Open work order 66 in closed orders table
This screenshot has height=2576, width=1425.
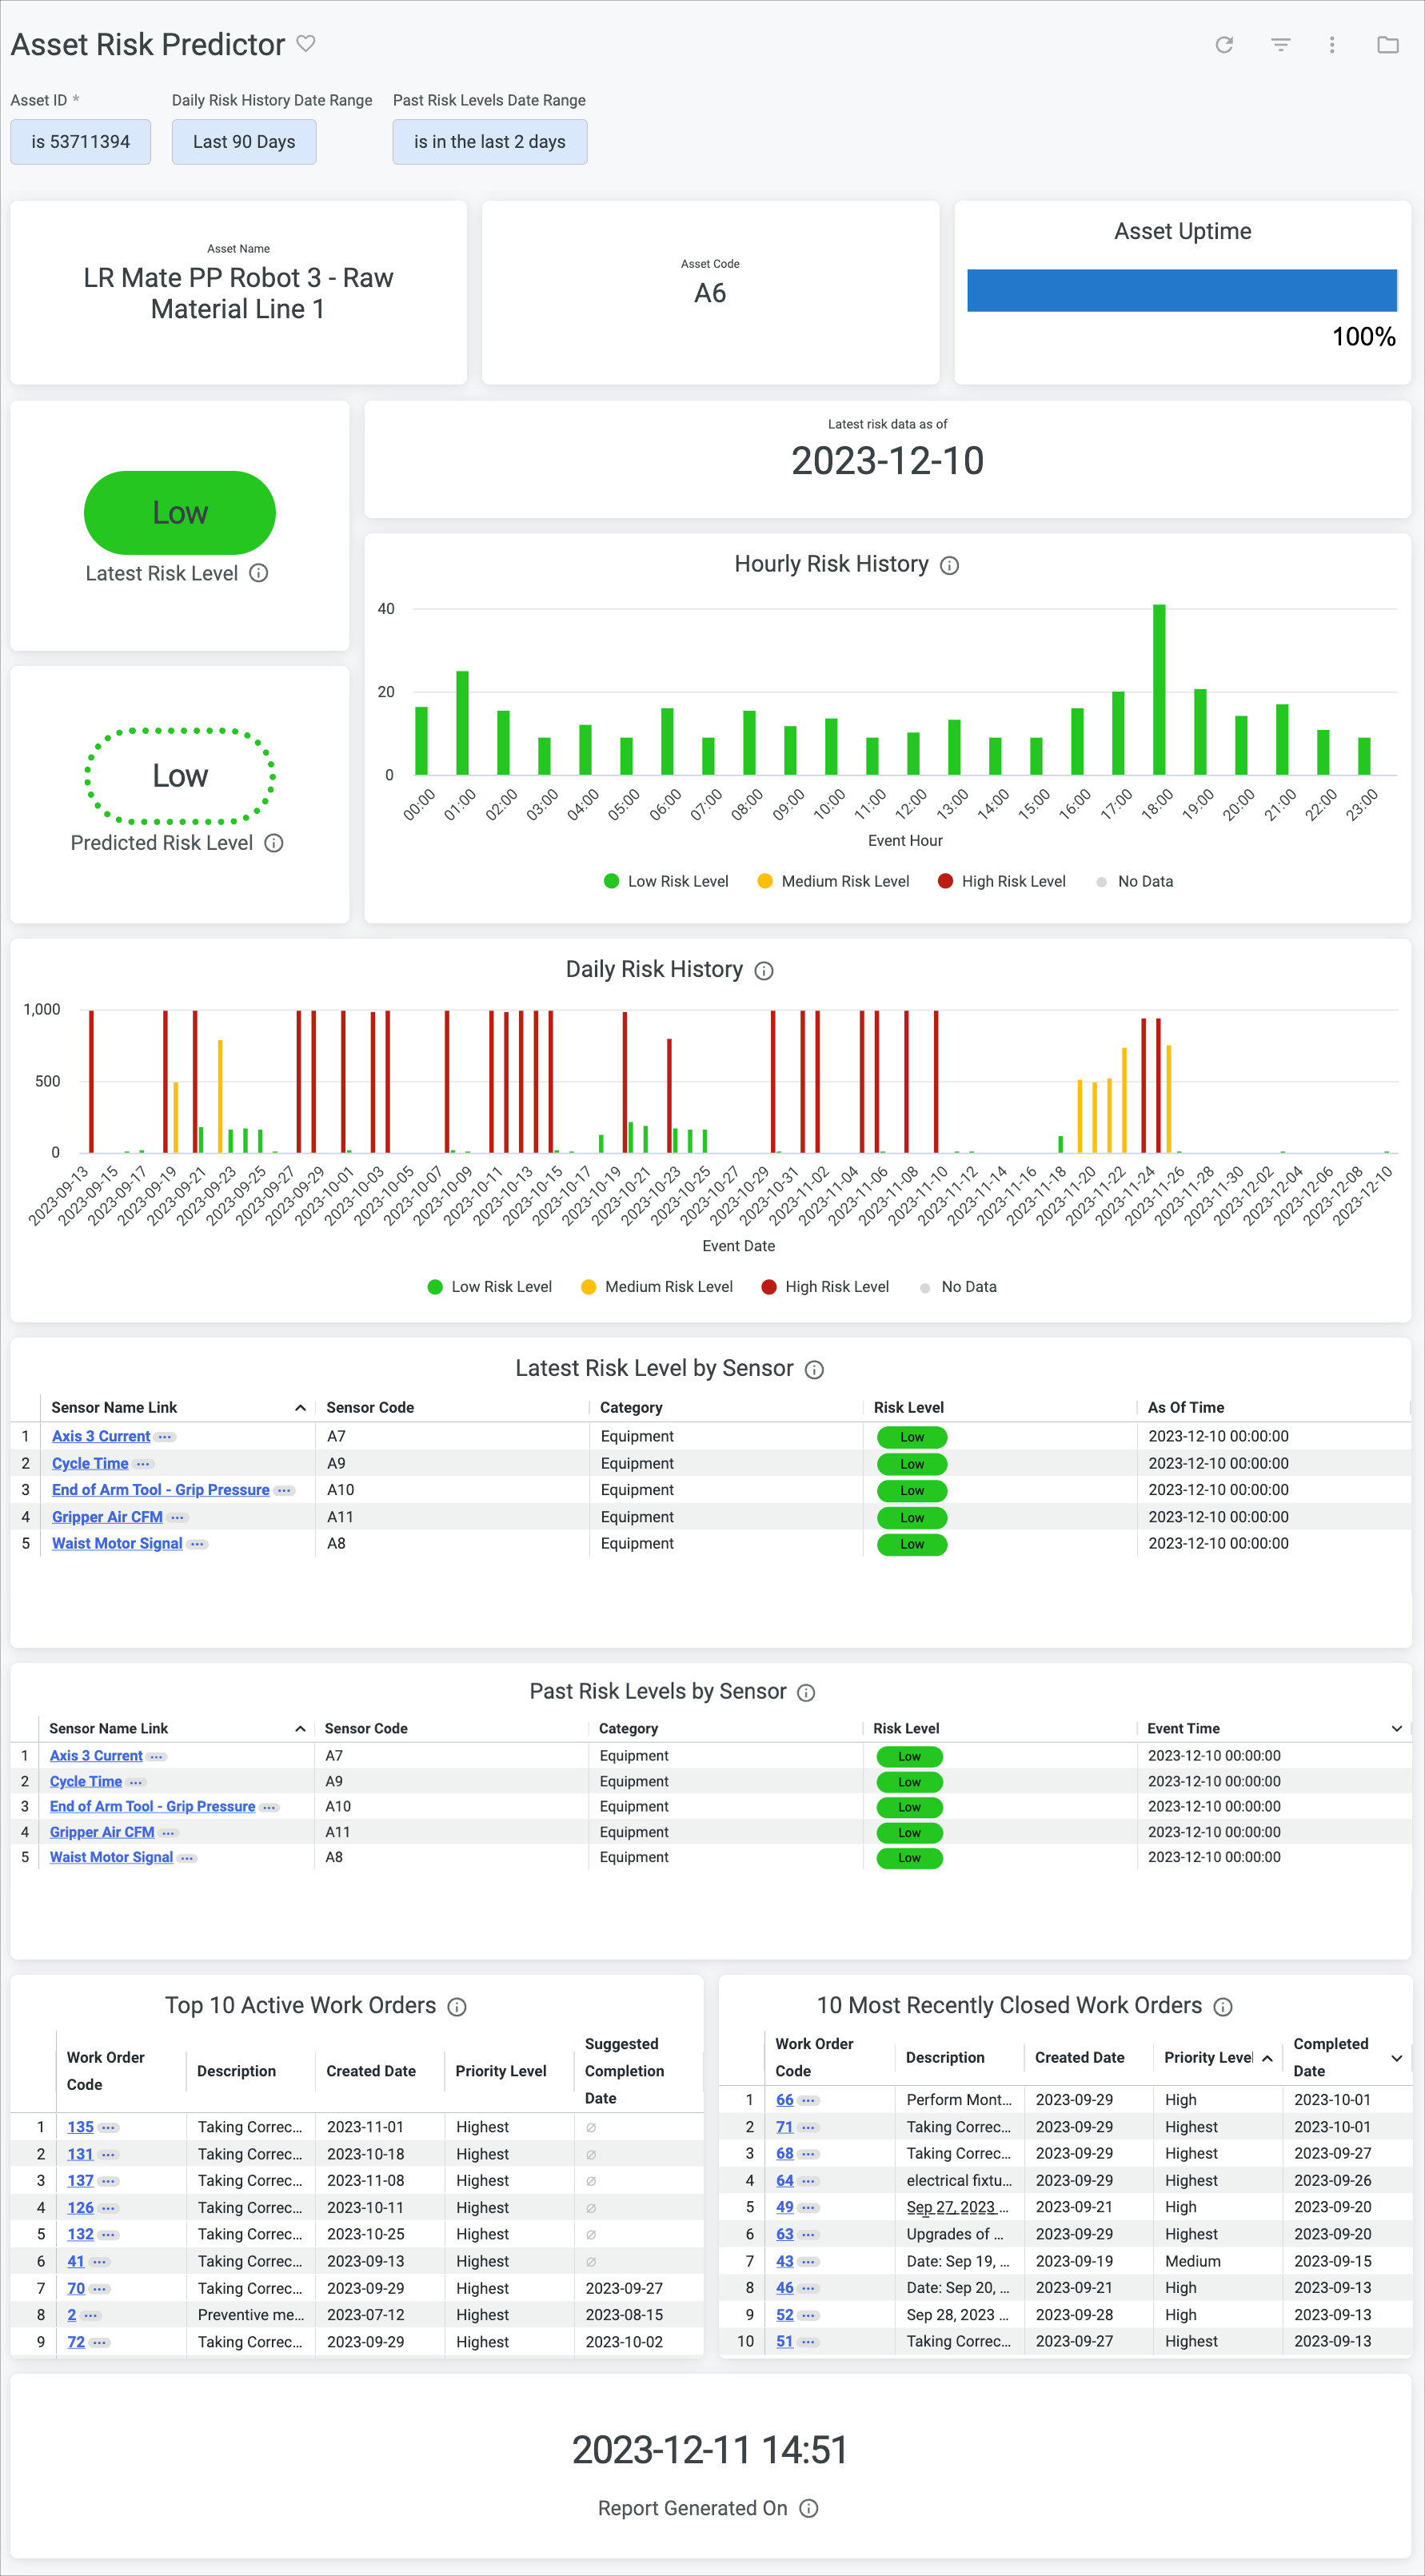[x=784, y=2099]
